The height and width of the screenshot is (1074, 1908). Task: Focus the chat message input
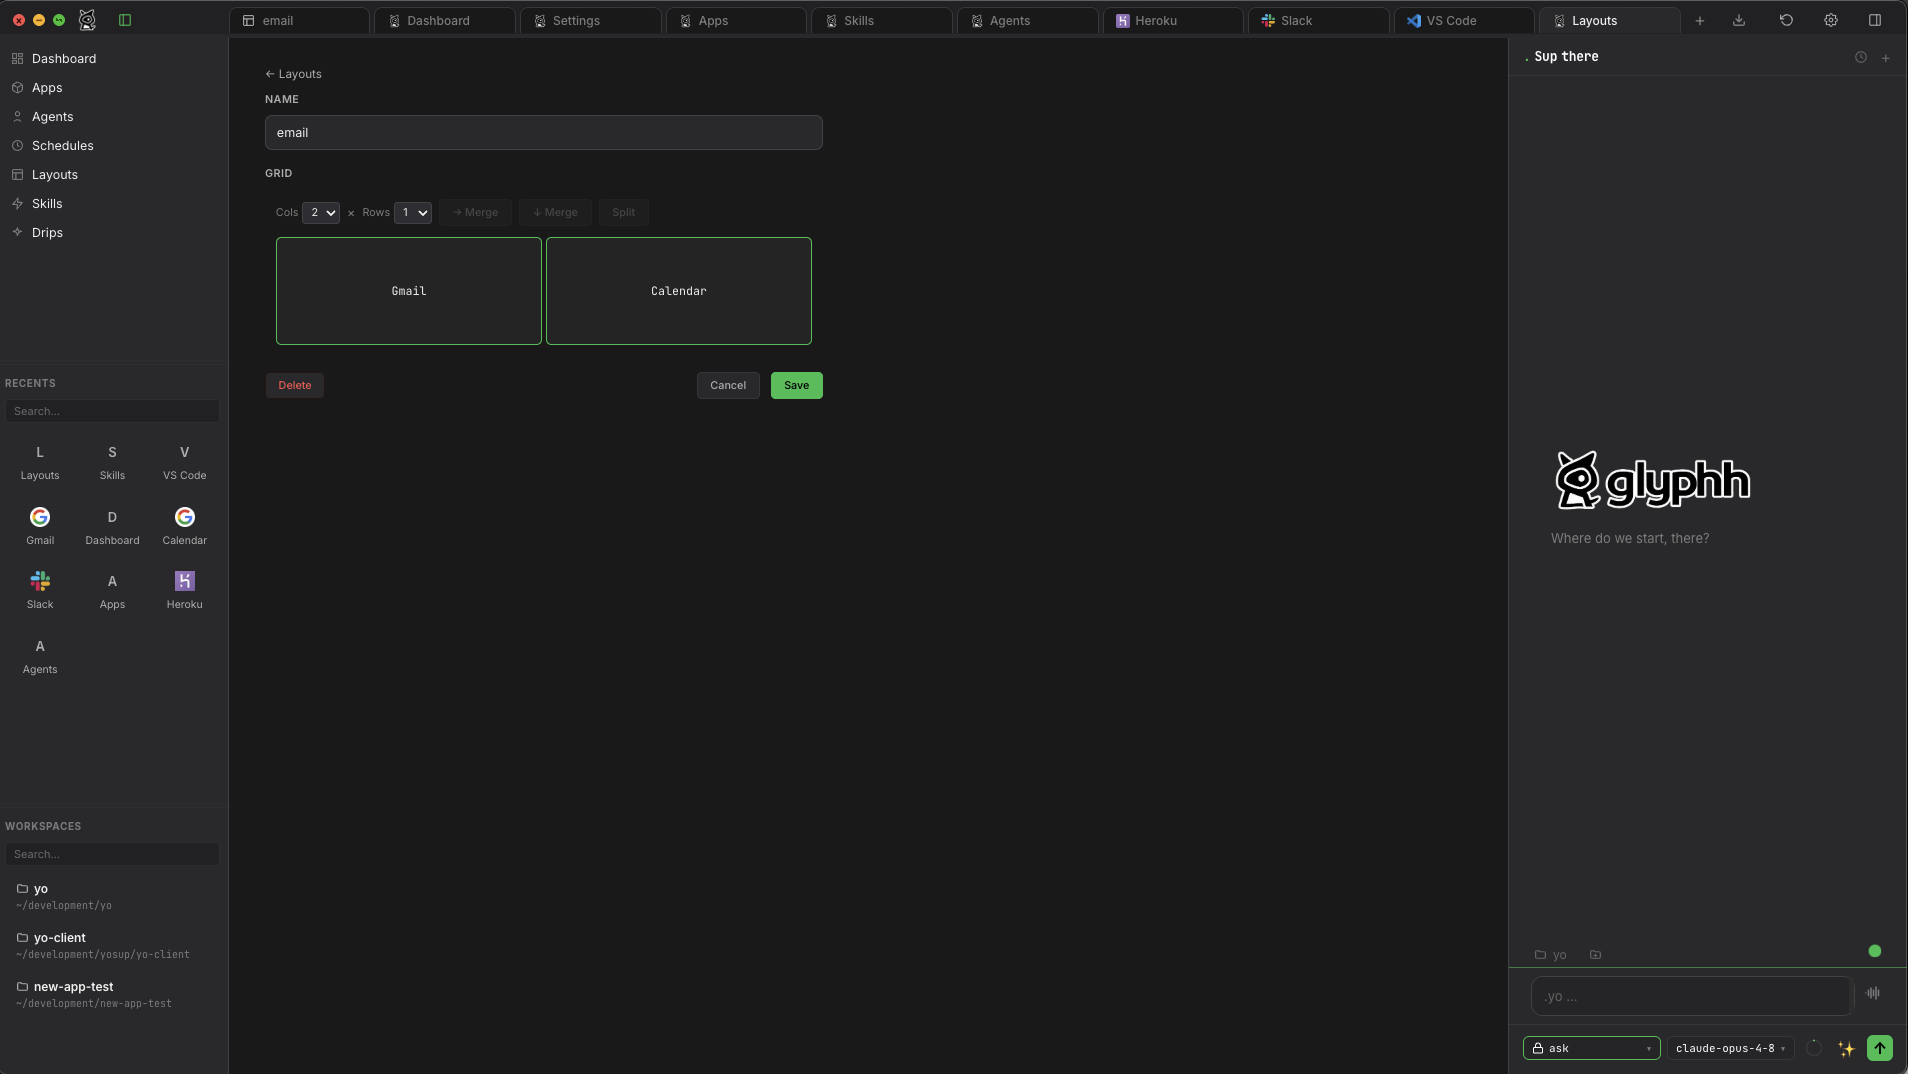1692,997
